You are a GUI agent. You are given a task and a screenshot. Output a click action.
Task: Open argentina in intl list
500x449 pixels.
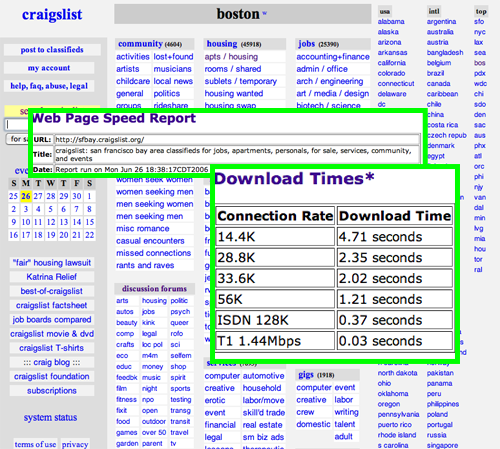[x=441, y=22]
